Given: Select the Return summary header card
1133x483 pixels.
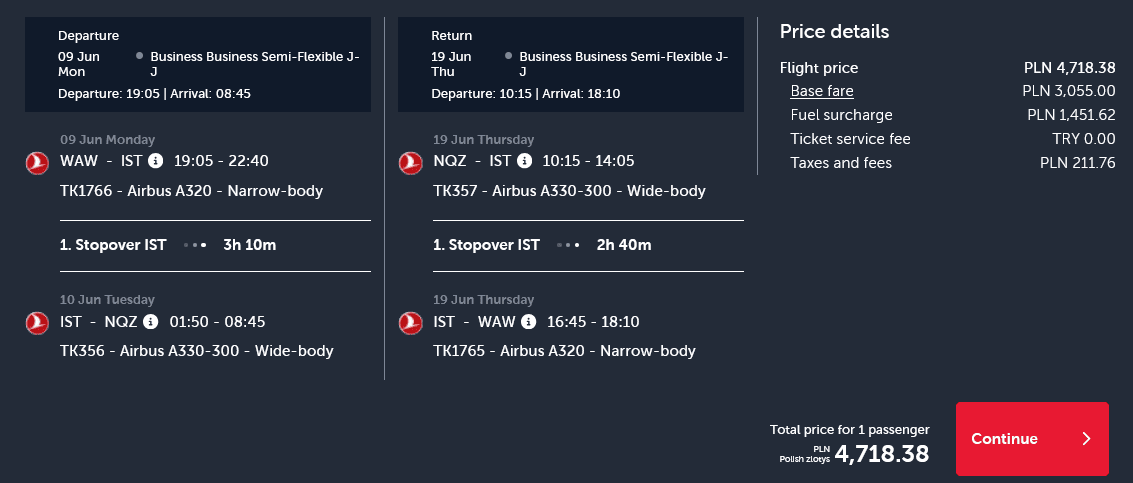Looking at the screenshot, I should coord(571,64).
